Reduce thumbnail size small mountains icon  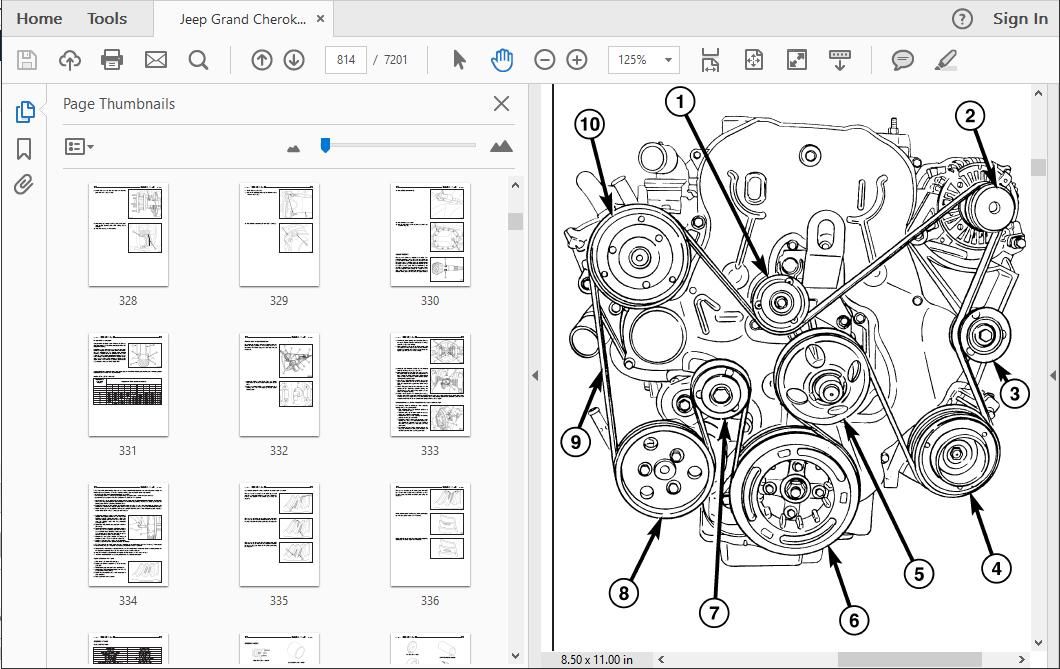293,148
